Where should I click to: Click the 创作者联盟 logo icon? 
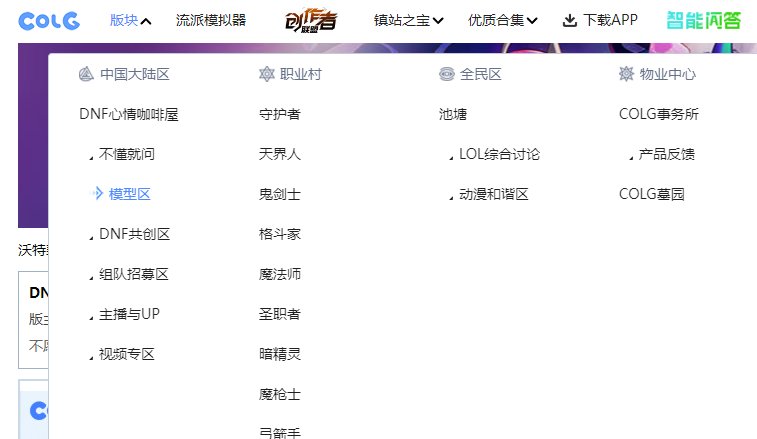309,20
